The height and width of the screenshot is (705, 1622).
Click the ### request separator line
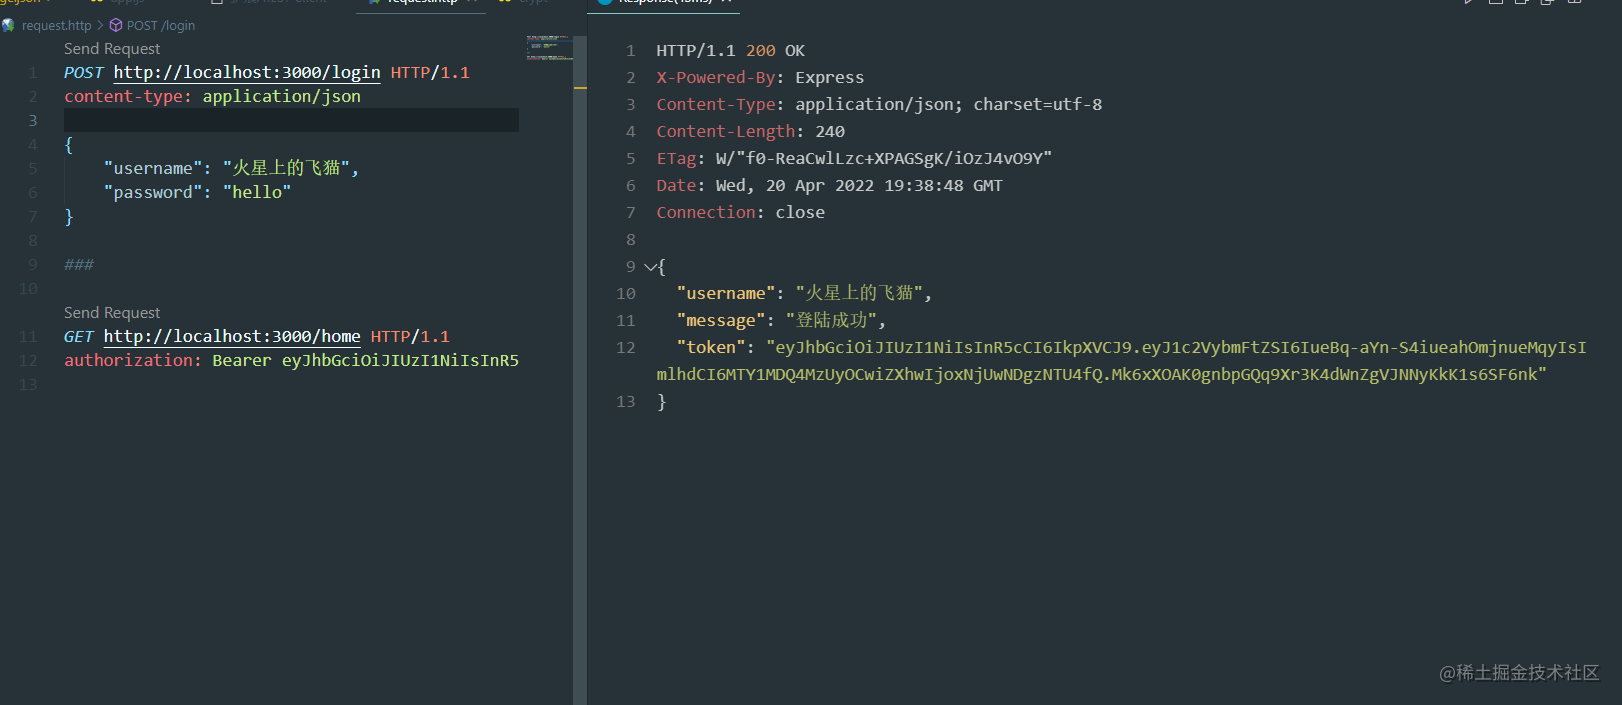[x=79, y=265]
